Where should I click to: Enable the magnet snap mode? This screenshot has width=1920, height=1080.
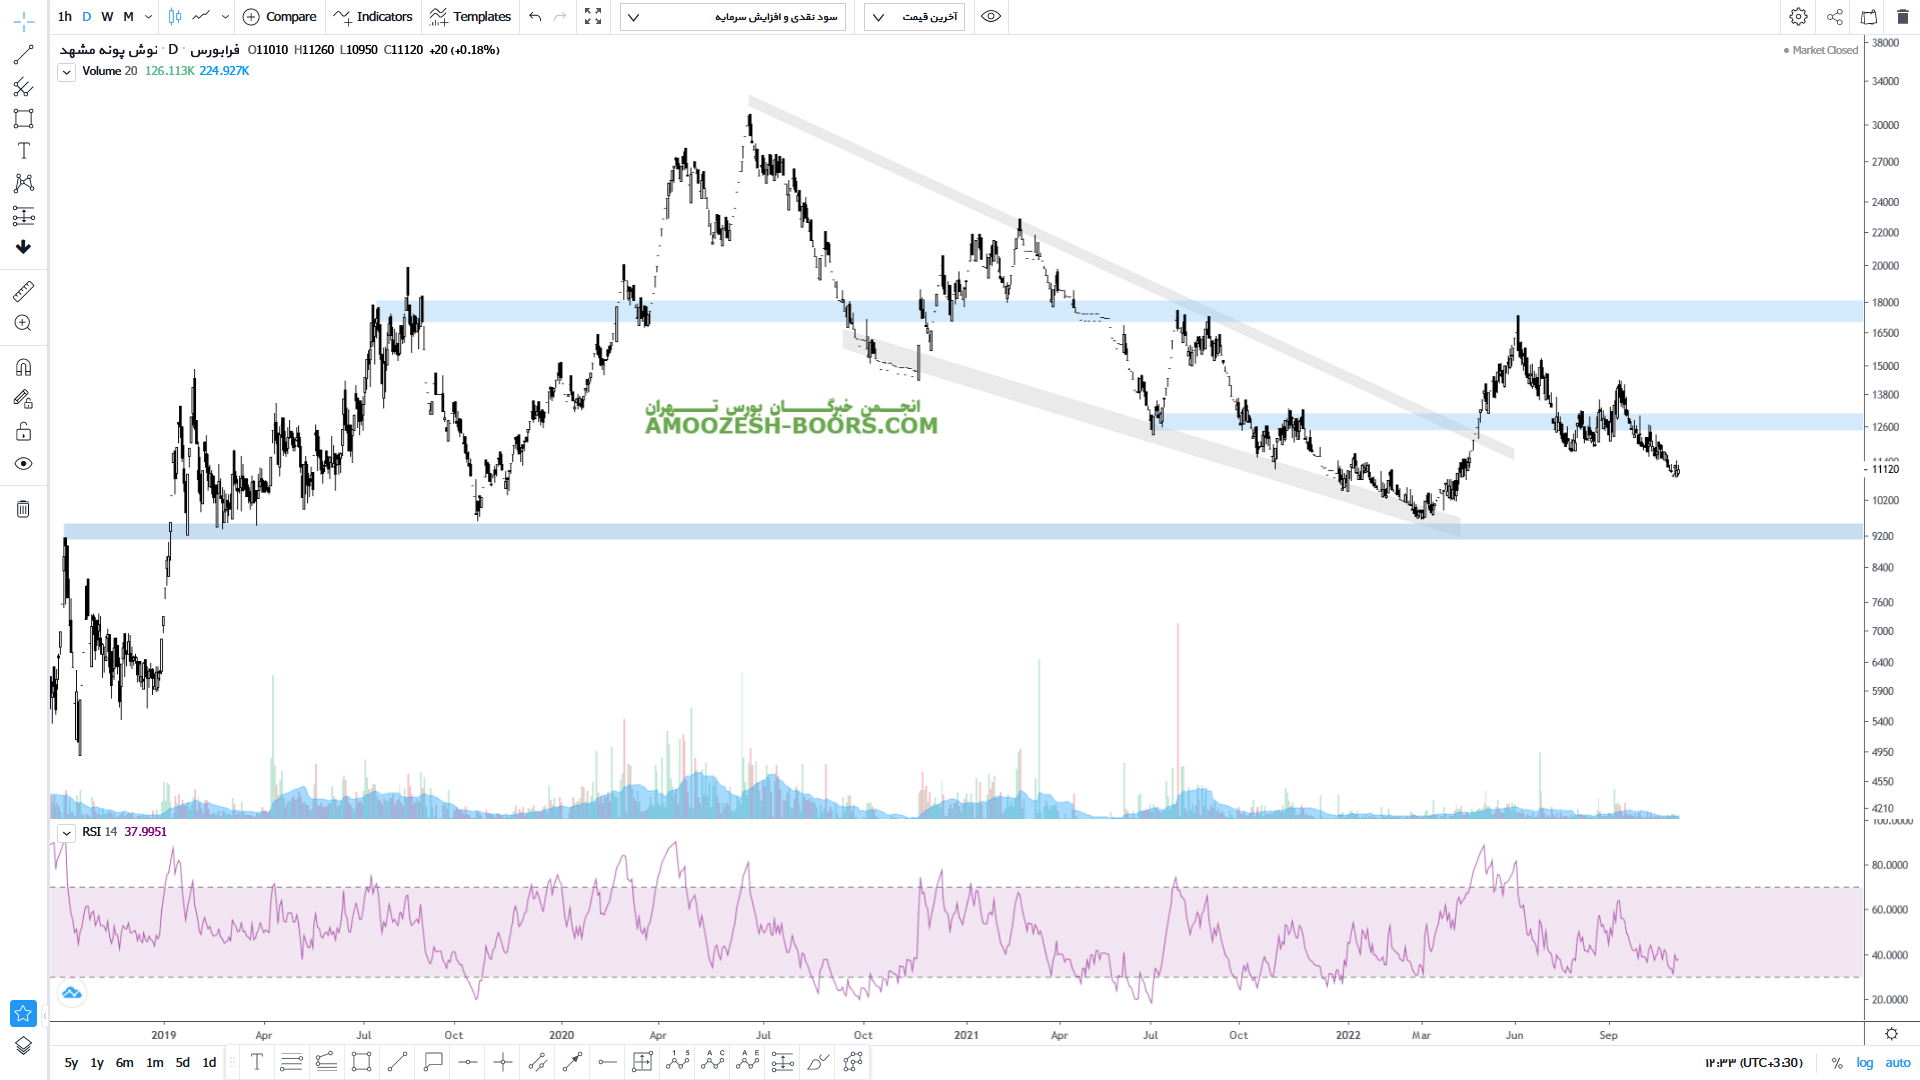23,367
